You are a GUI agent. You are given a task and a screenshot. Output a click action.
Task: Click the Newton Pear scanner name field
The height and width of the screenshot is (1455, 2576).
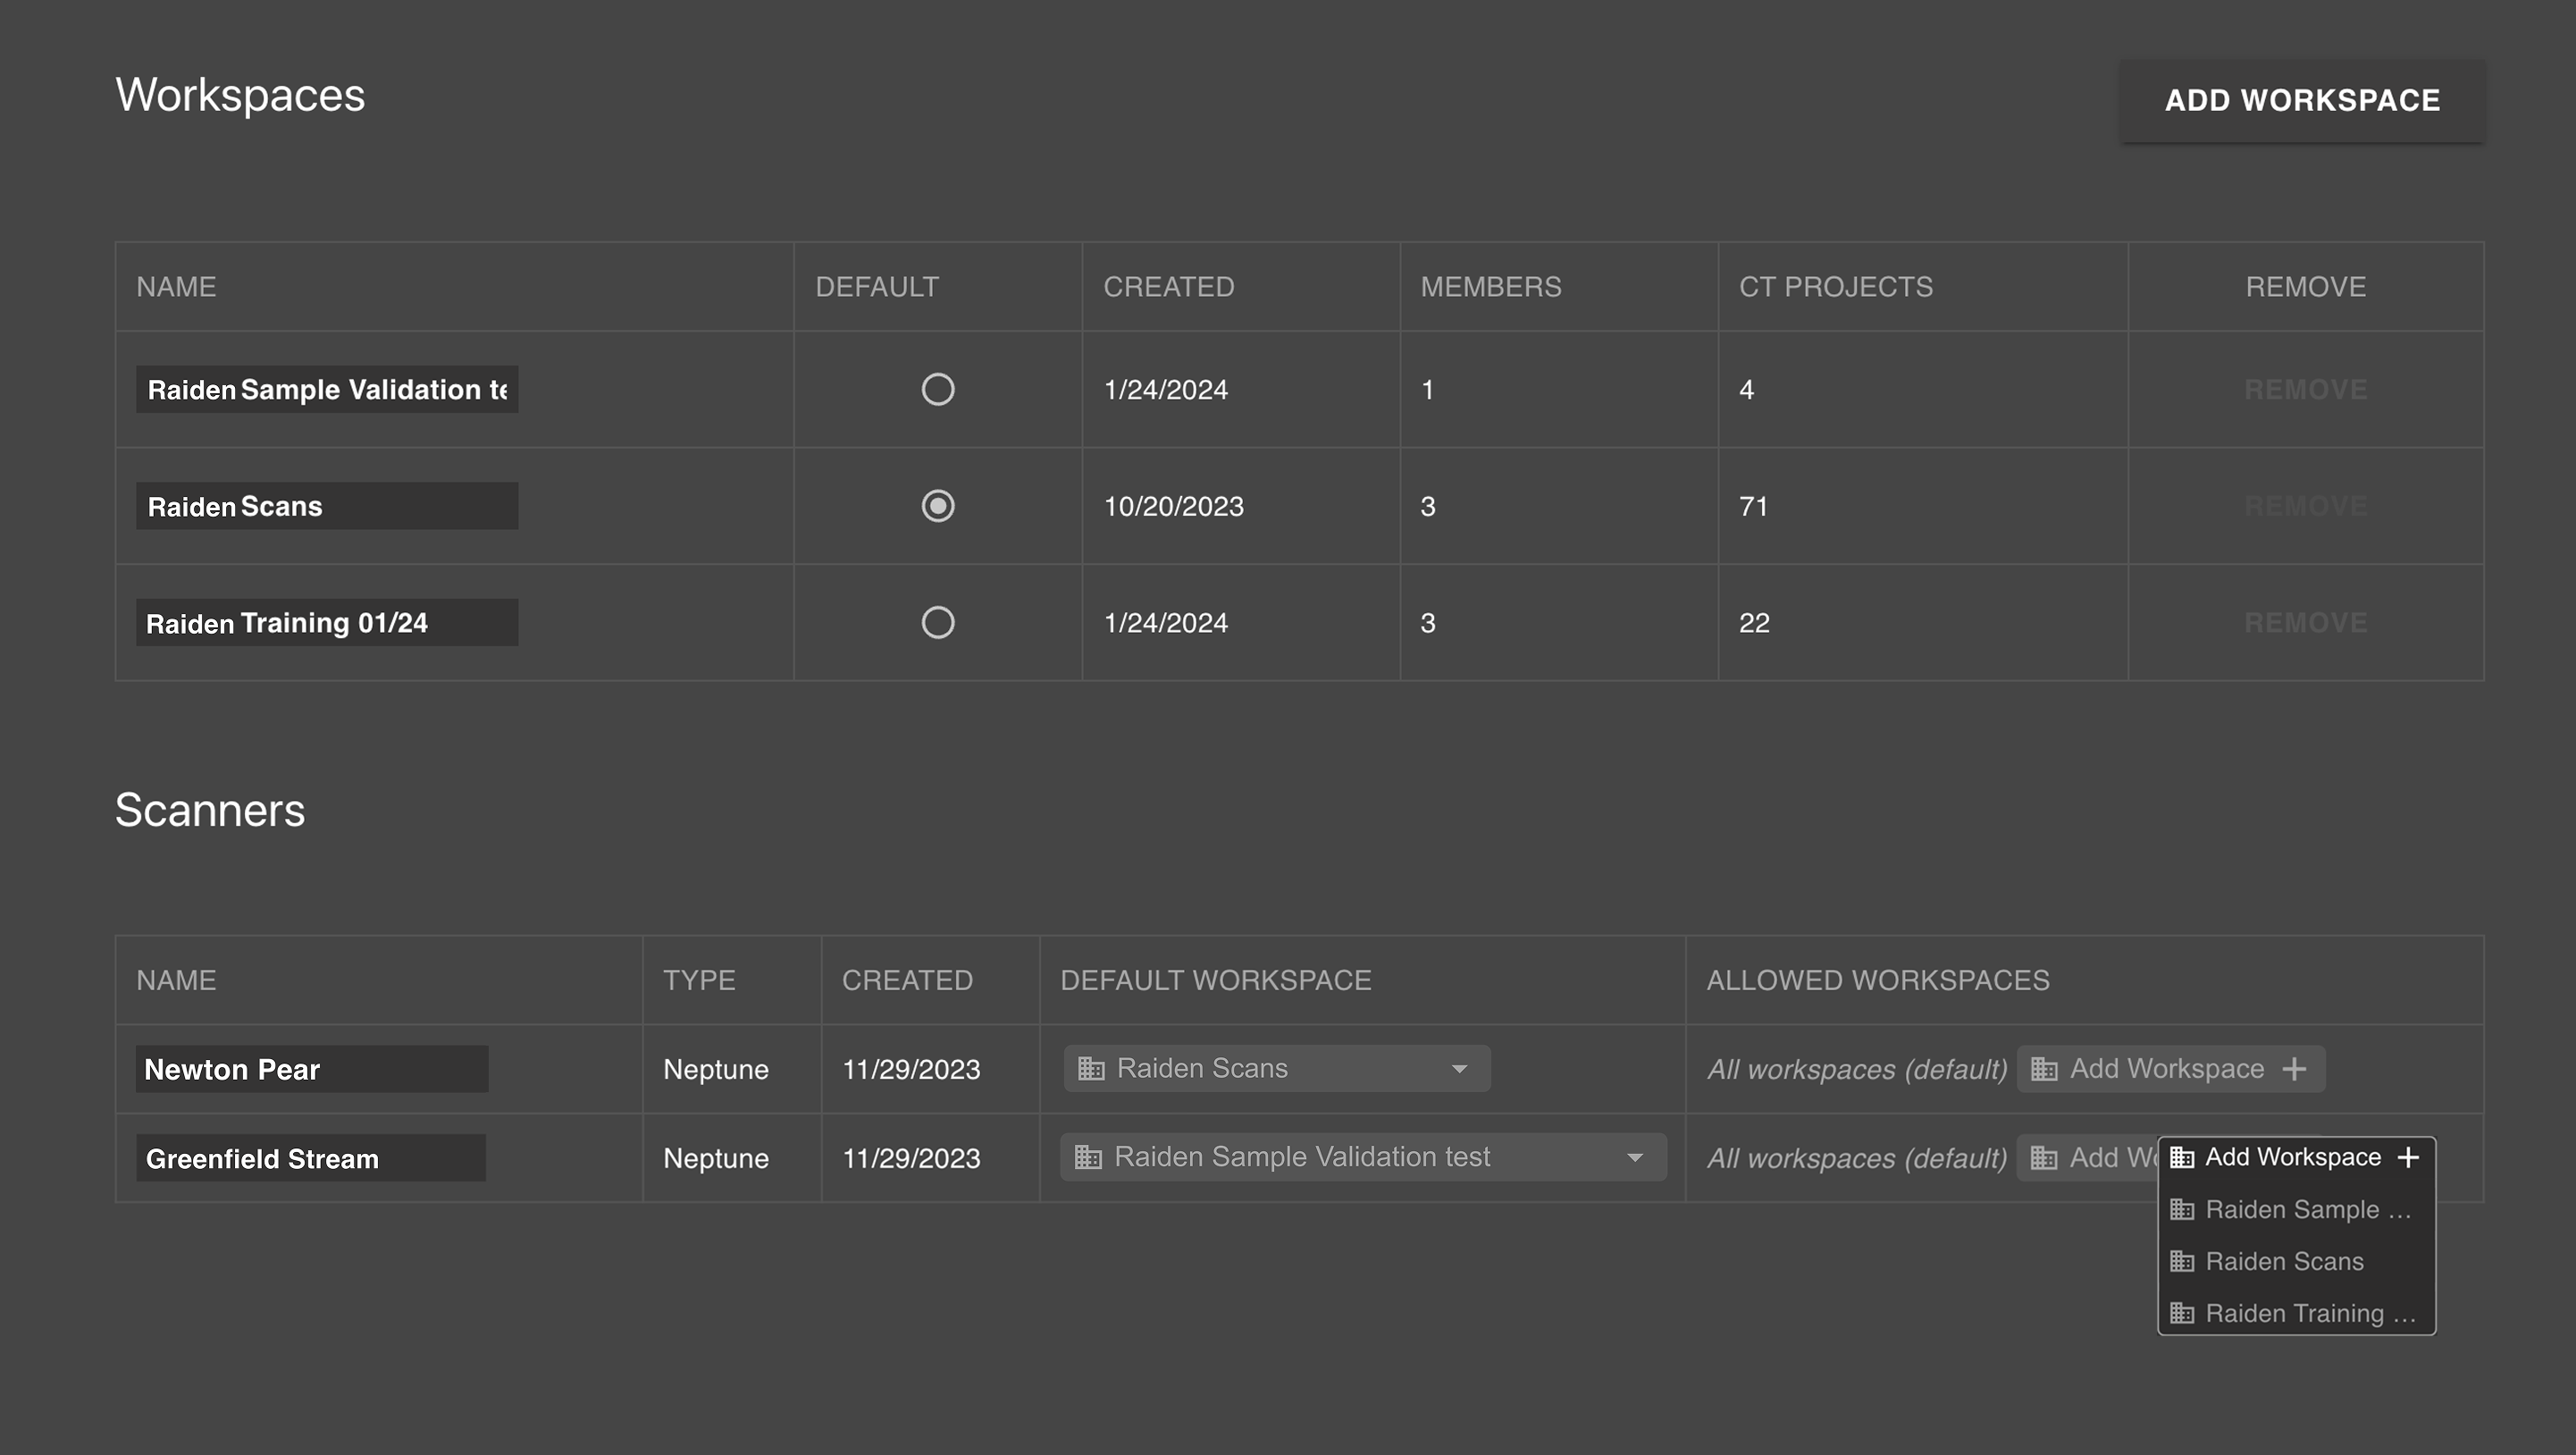(311, 1068)
